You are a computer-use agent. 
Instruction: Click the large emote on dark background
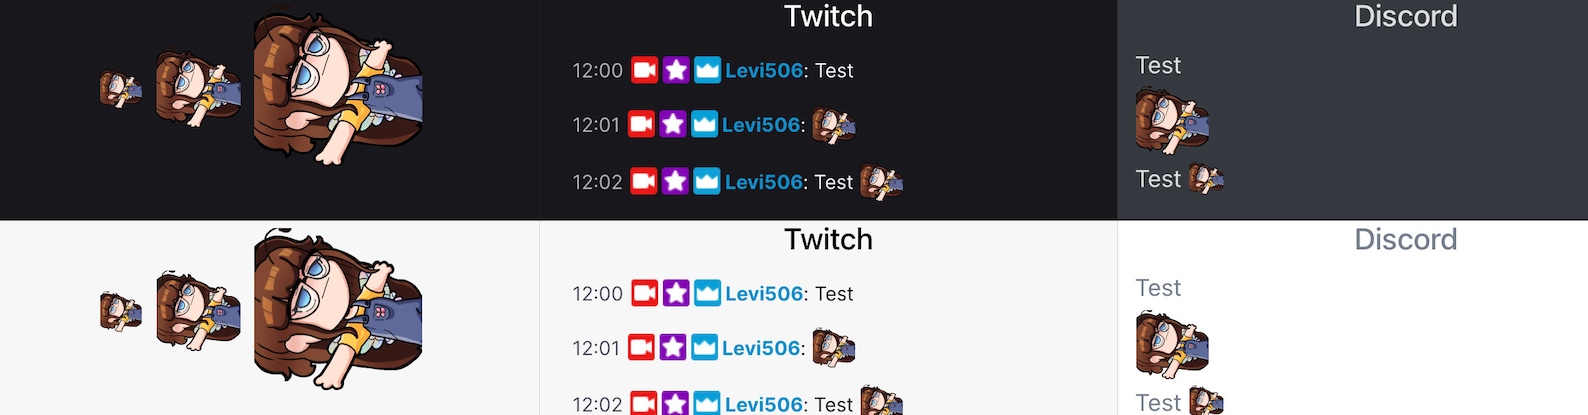pyautogui.click(x=338, y=88)
